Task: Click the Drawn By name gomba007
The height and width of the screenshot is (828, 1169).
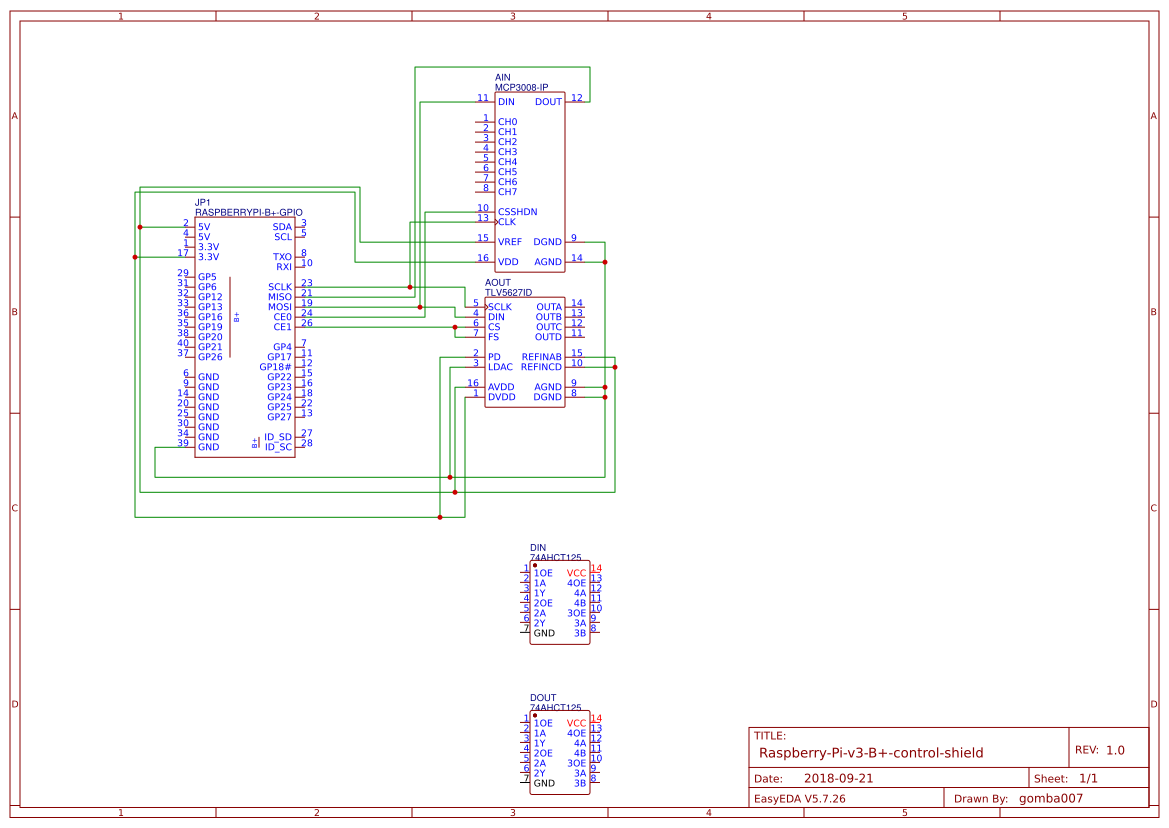Action: (1051, 799)
